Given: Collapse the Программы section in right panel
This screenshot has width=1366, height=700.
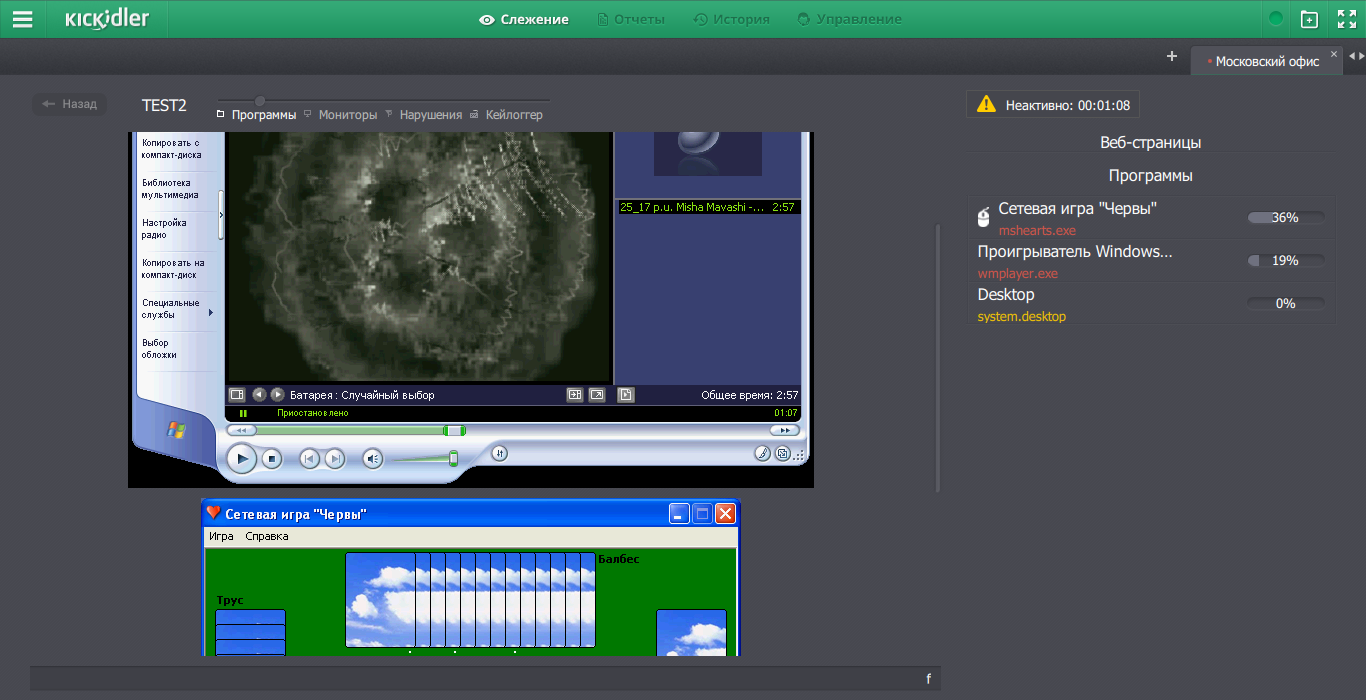Looking at the screenshot, I should [1150, 175].
